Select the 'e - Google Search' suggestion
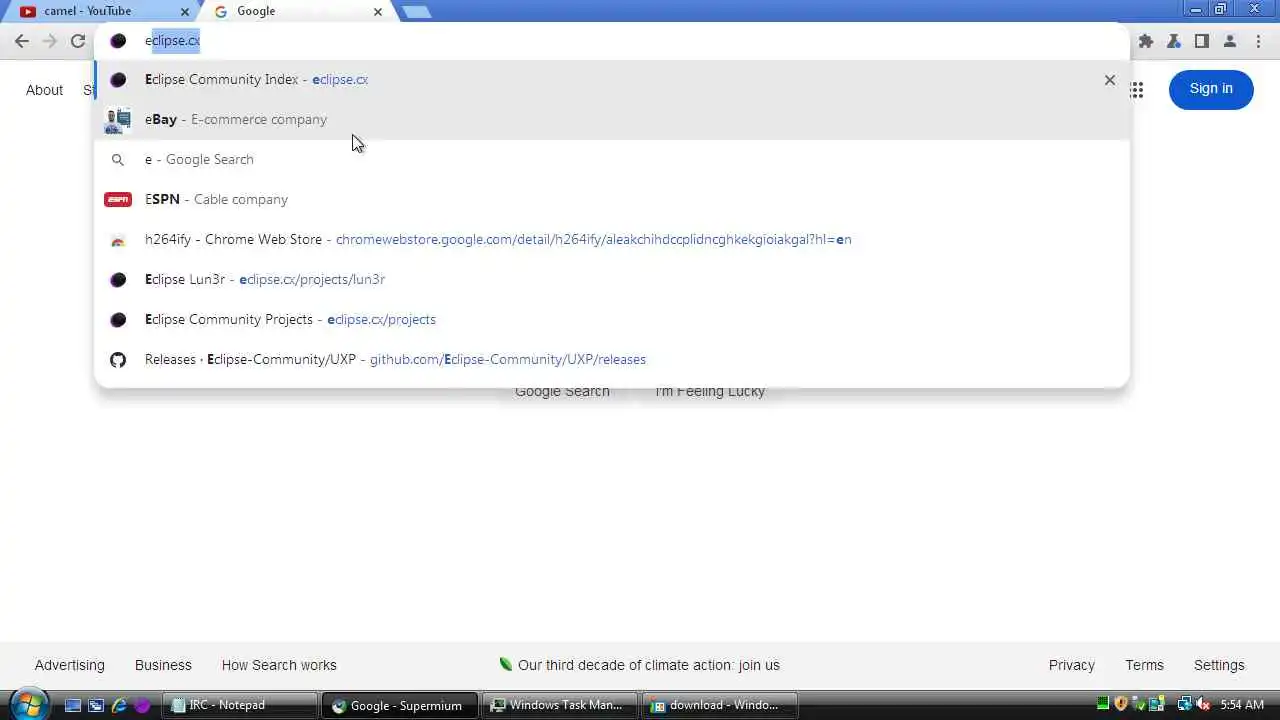This screenshot has height=720, width=1280. point(612,160)
